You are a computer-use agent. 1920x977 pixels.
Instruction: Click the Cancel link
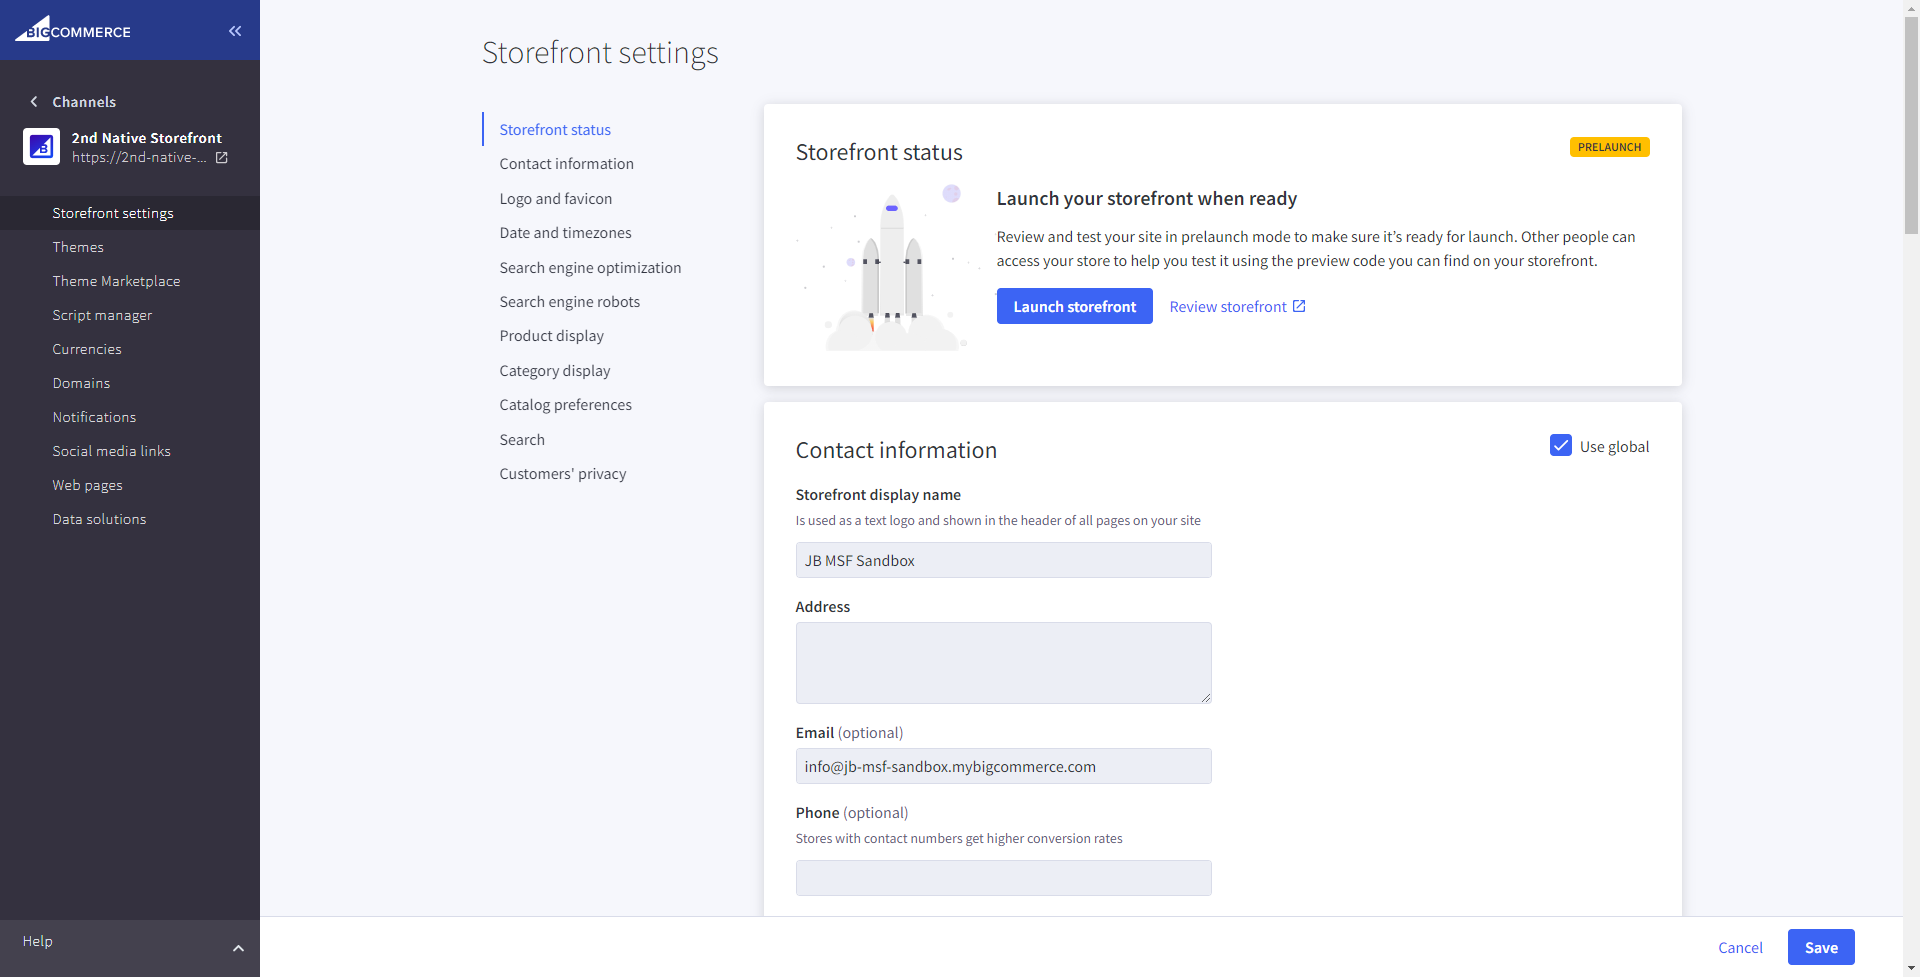click(x=1740, y=948)
